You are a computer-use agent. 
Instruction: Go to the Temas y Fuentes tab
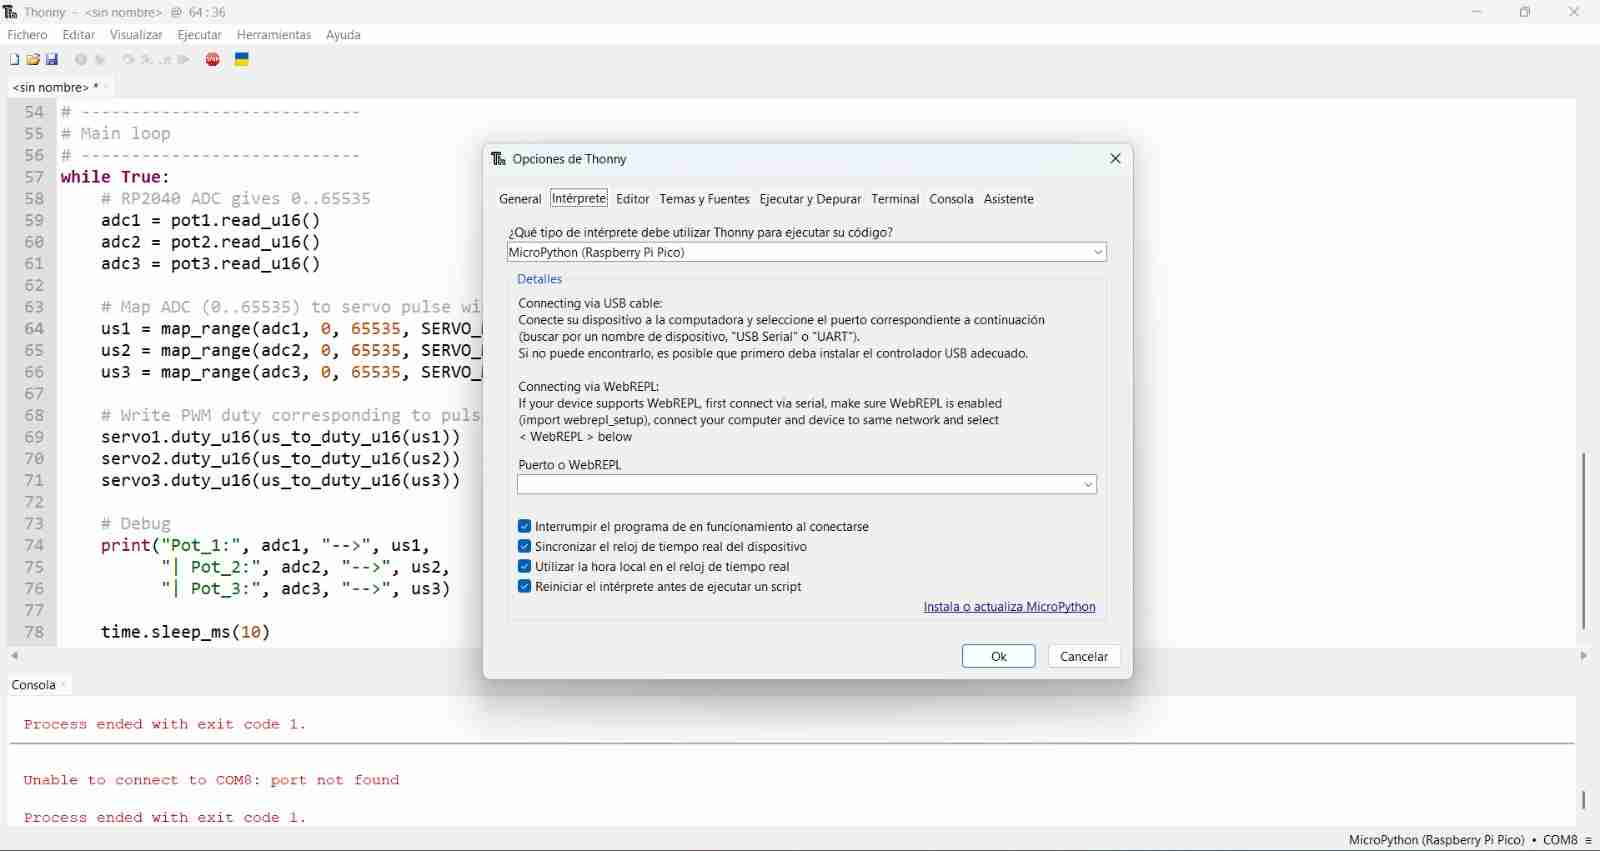(704, 199)
